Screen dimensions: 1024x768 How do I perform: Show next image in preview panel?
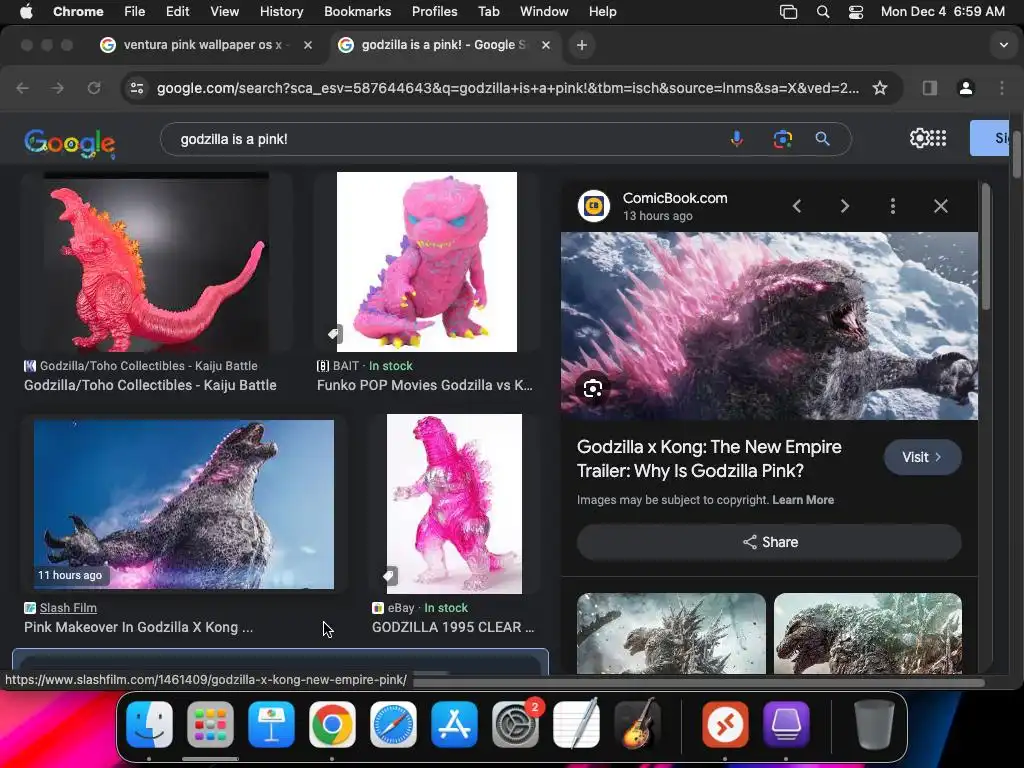(844, 206)
